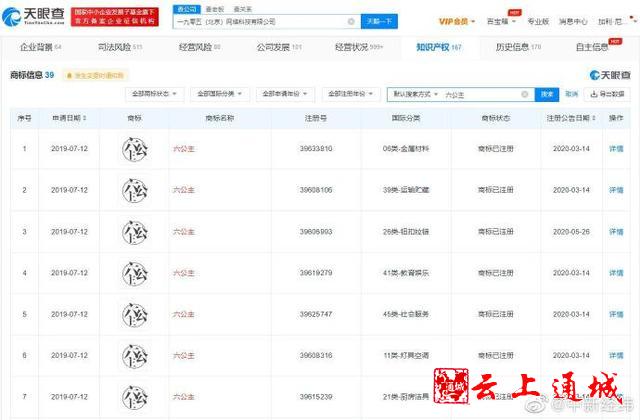This screenshot has height=420, width=640.
Task: Clear the company name search box
Action: 351,21
